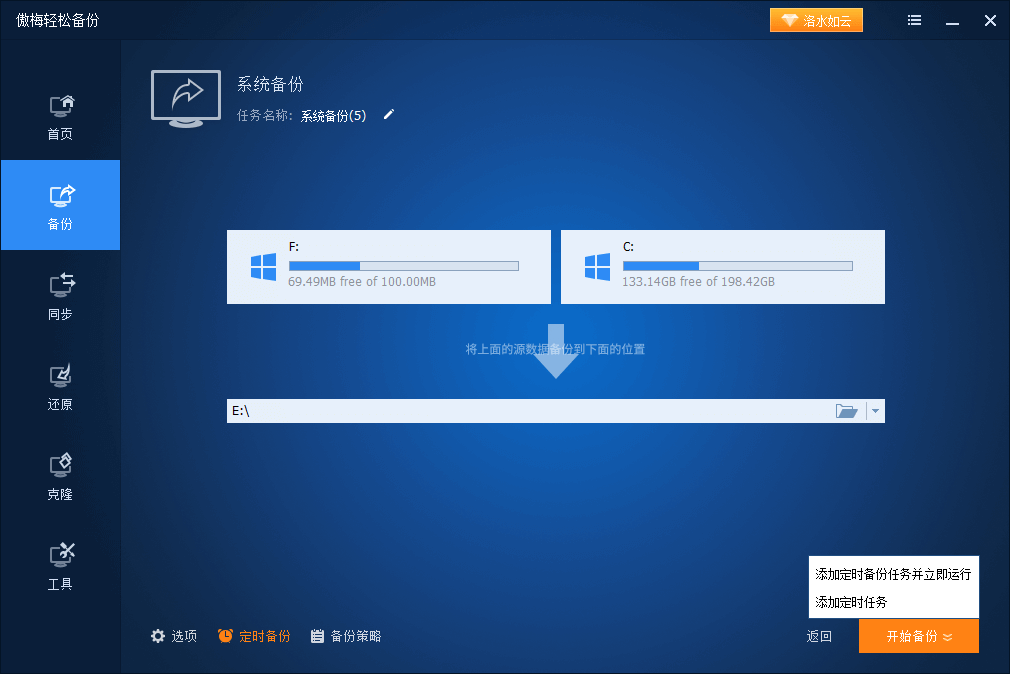Image resolution: width=1010 pixels, height=674 pixels.
Task: Open 备份策略 backup scheme settings
Action: click(316, 636)
